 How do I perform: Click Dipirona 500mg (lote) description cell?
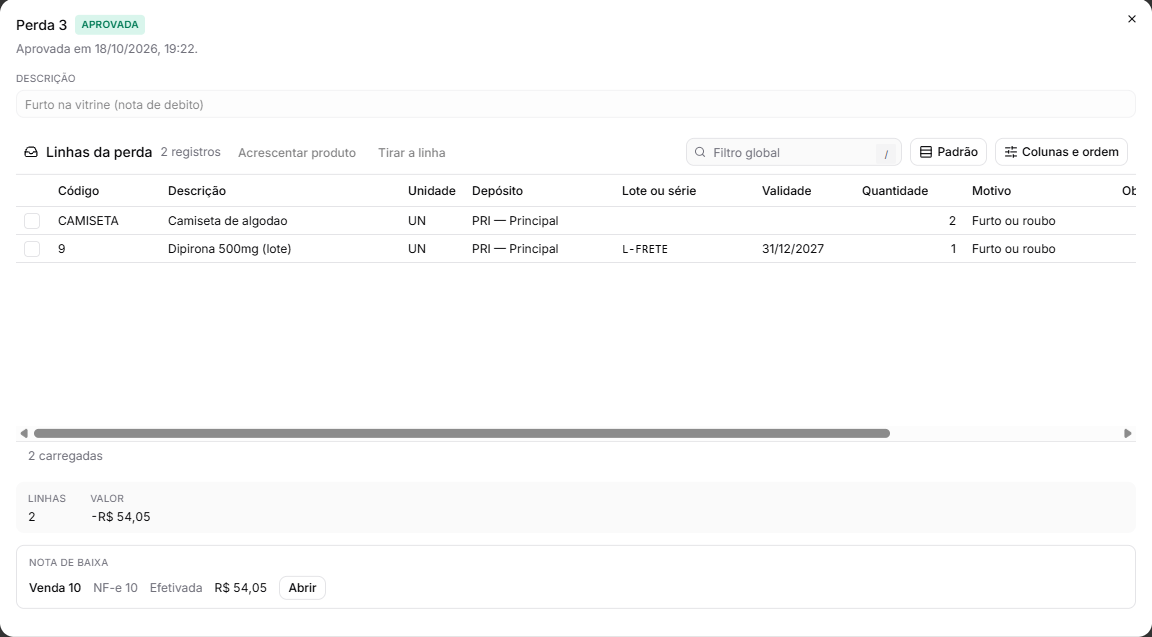(x=230, y=249)
